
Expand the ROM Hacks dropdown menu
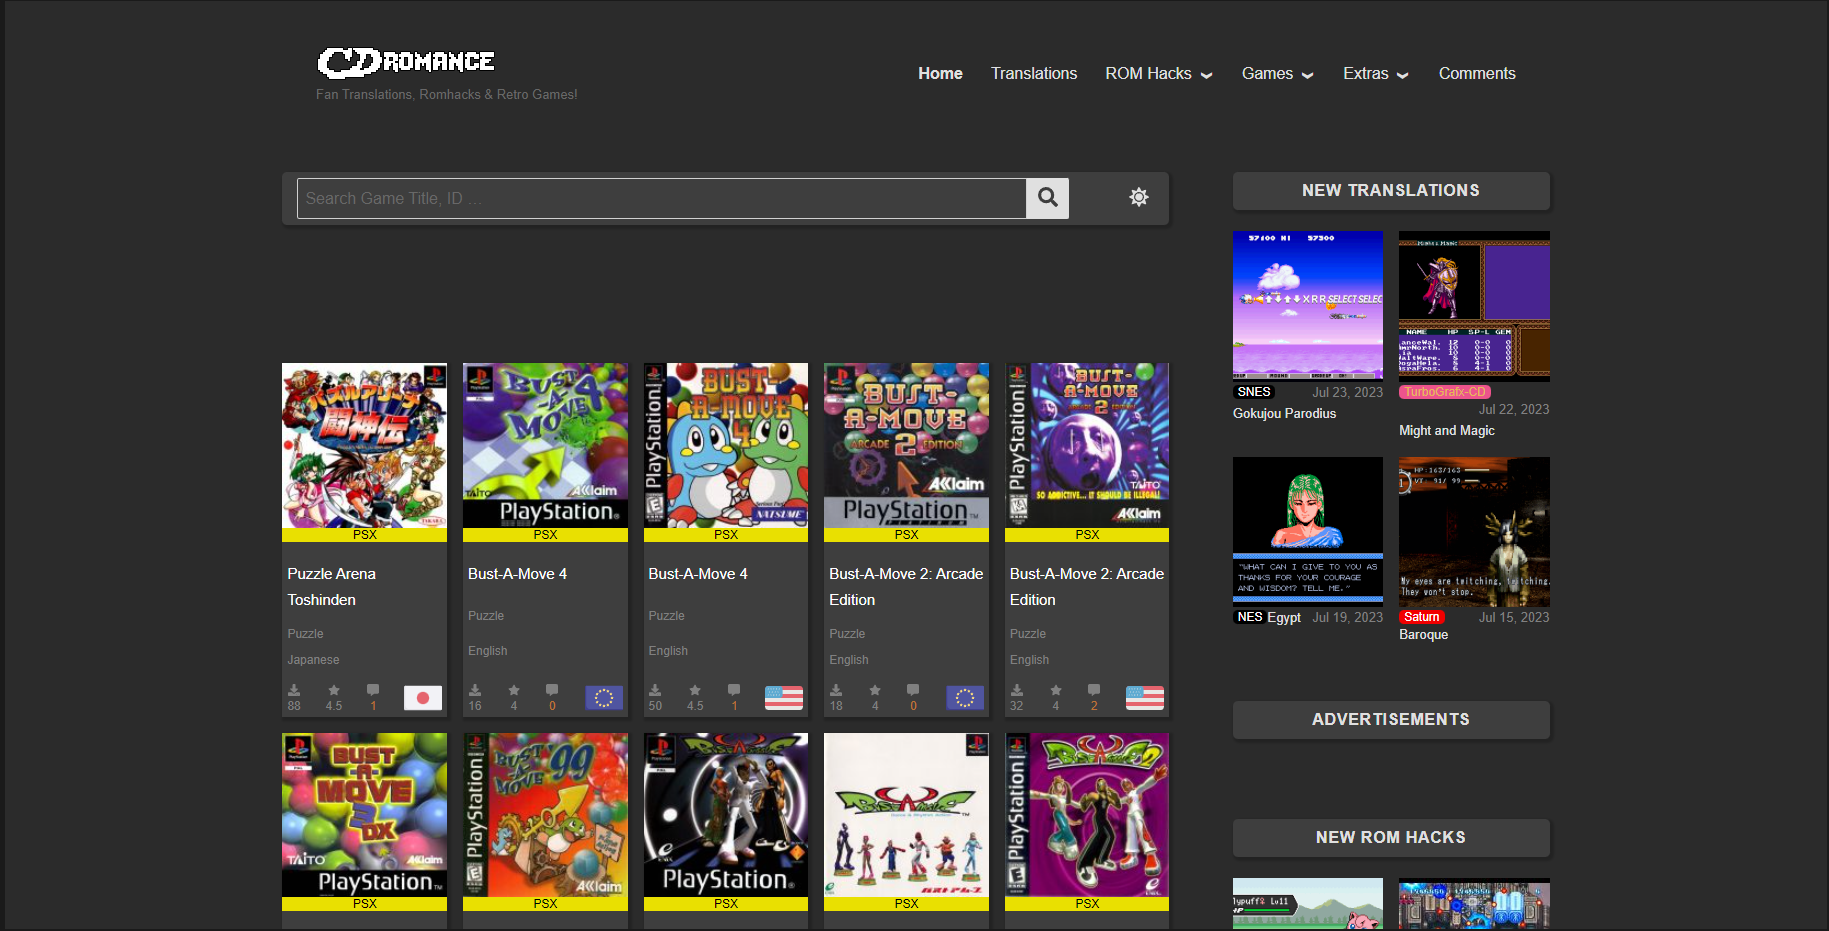tap(1158, 74)
